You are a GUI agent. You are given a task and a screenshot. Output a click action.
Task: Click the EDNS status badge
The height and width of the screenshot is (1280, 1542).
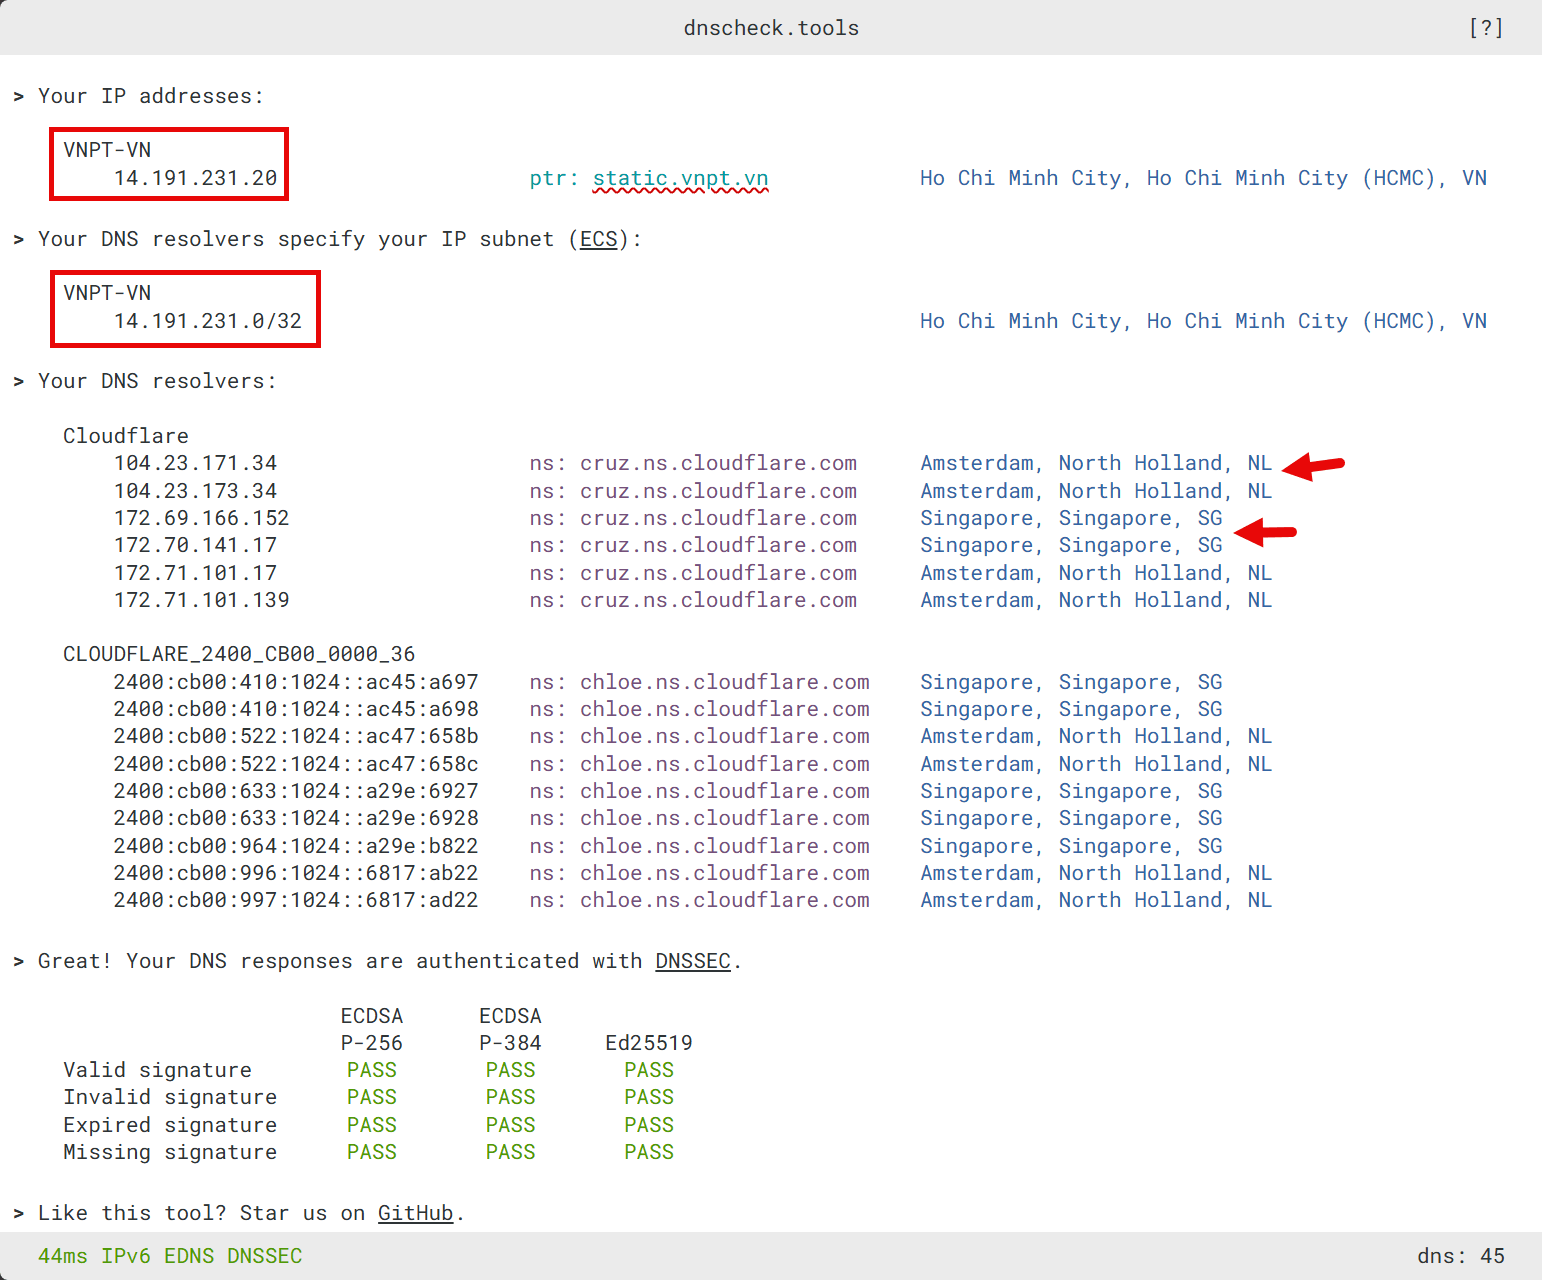click(189, 1255)
